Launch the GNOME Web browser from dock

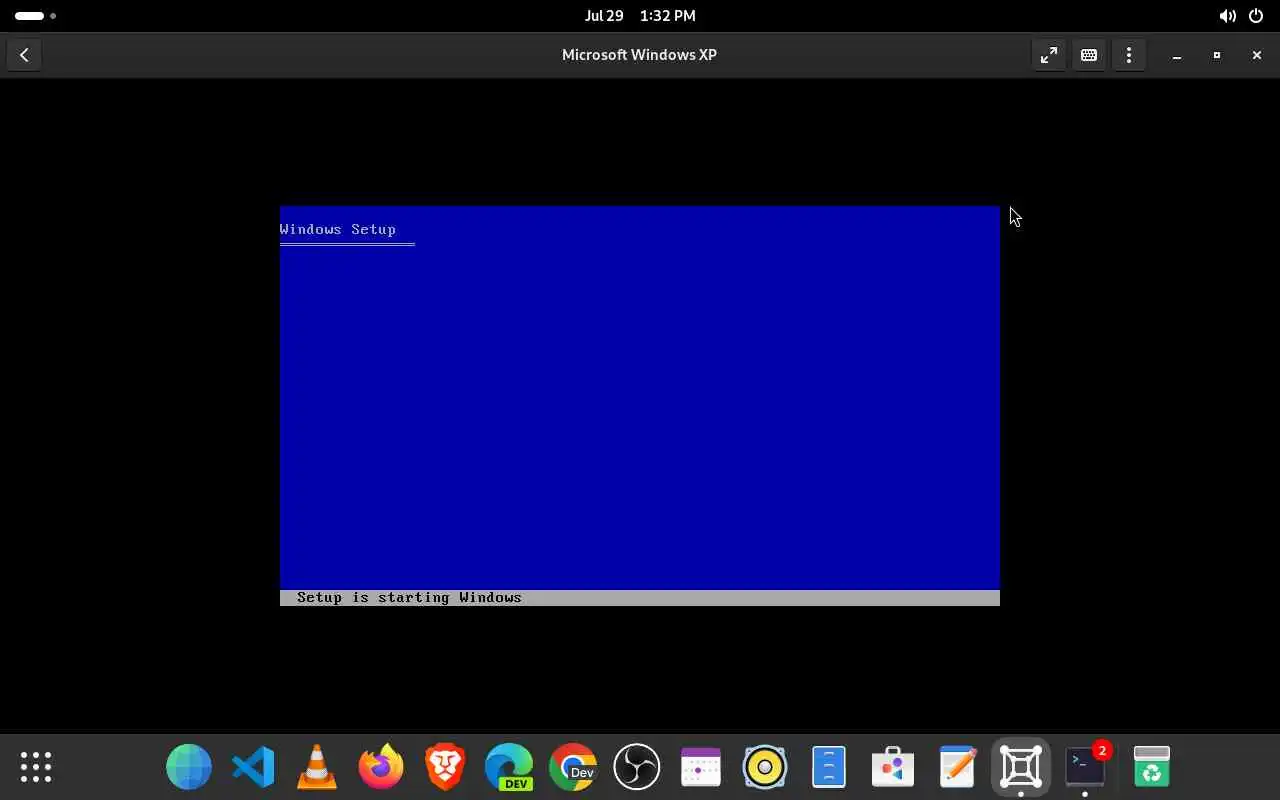pos(189,767)
